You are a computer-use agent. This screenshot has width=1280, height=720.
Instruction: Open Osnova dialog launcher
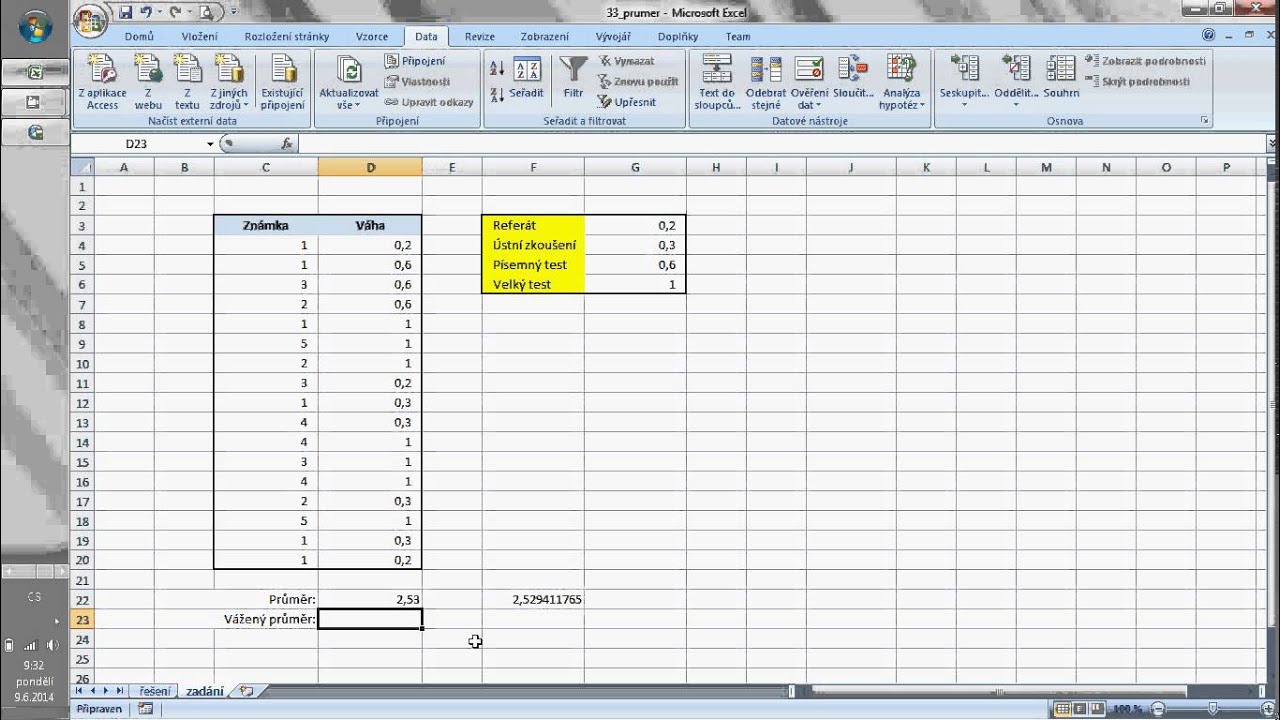tap(1205, 121)
